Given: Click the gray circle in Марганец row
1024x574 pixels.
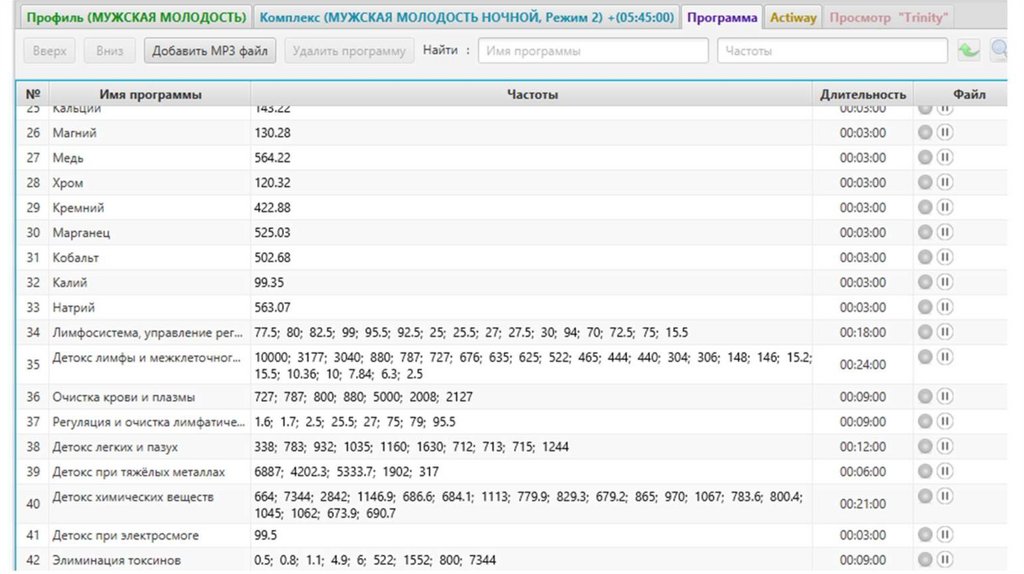Looking at the screenshot, I should tap(925, 232).
